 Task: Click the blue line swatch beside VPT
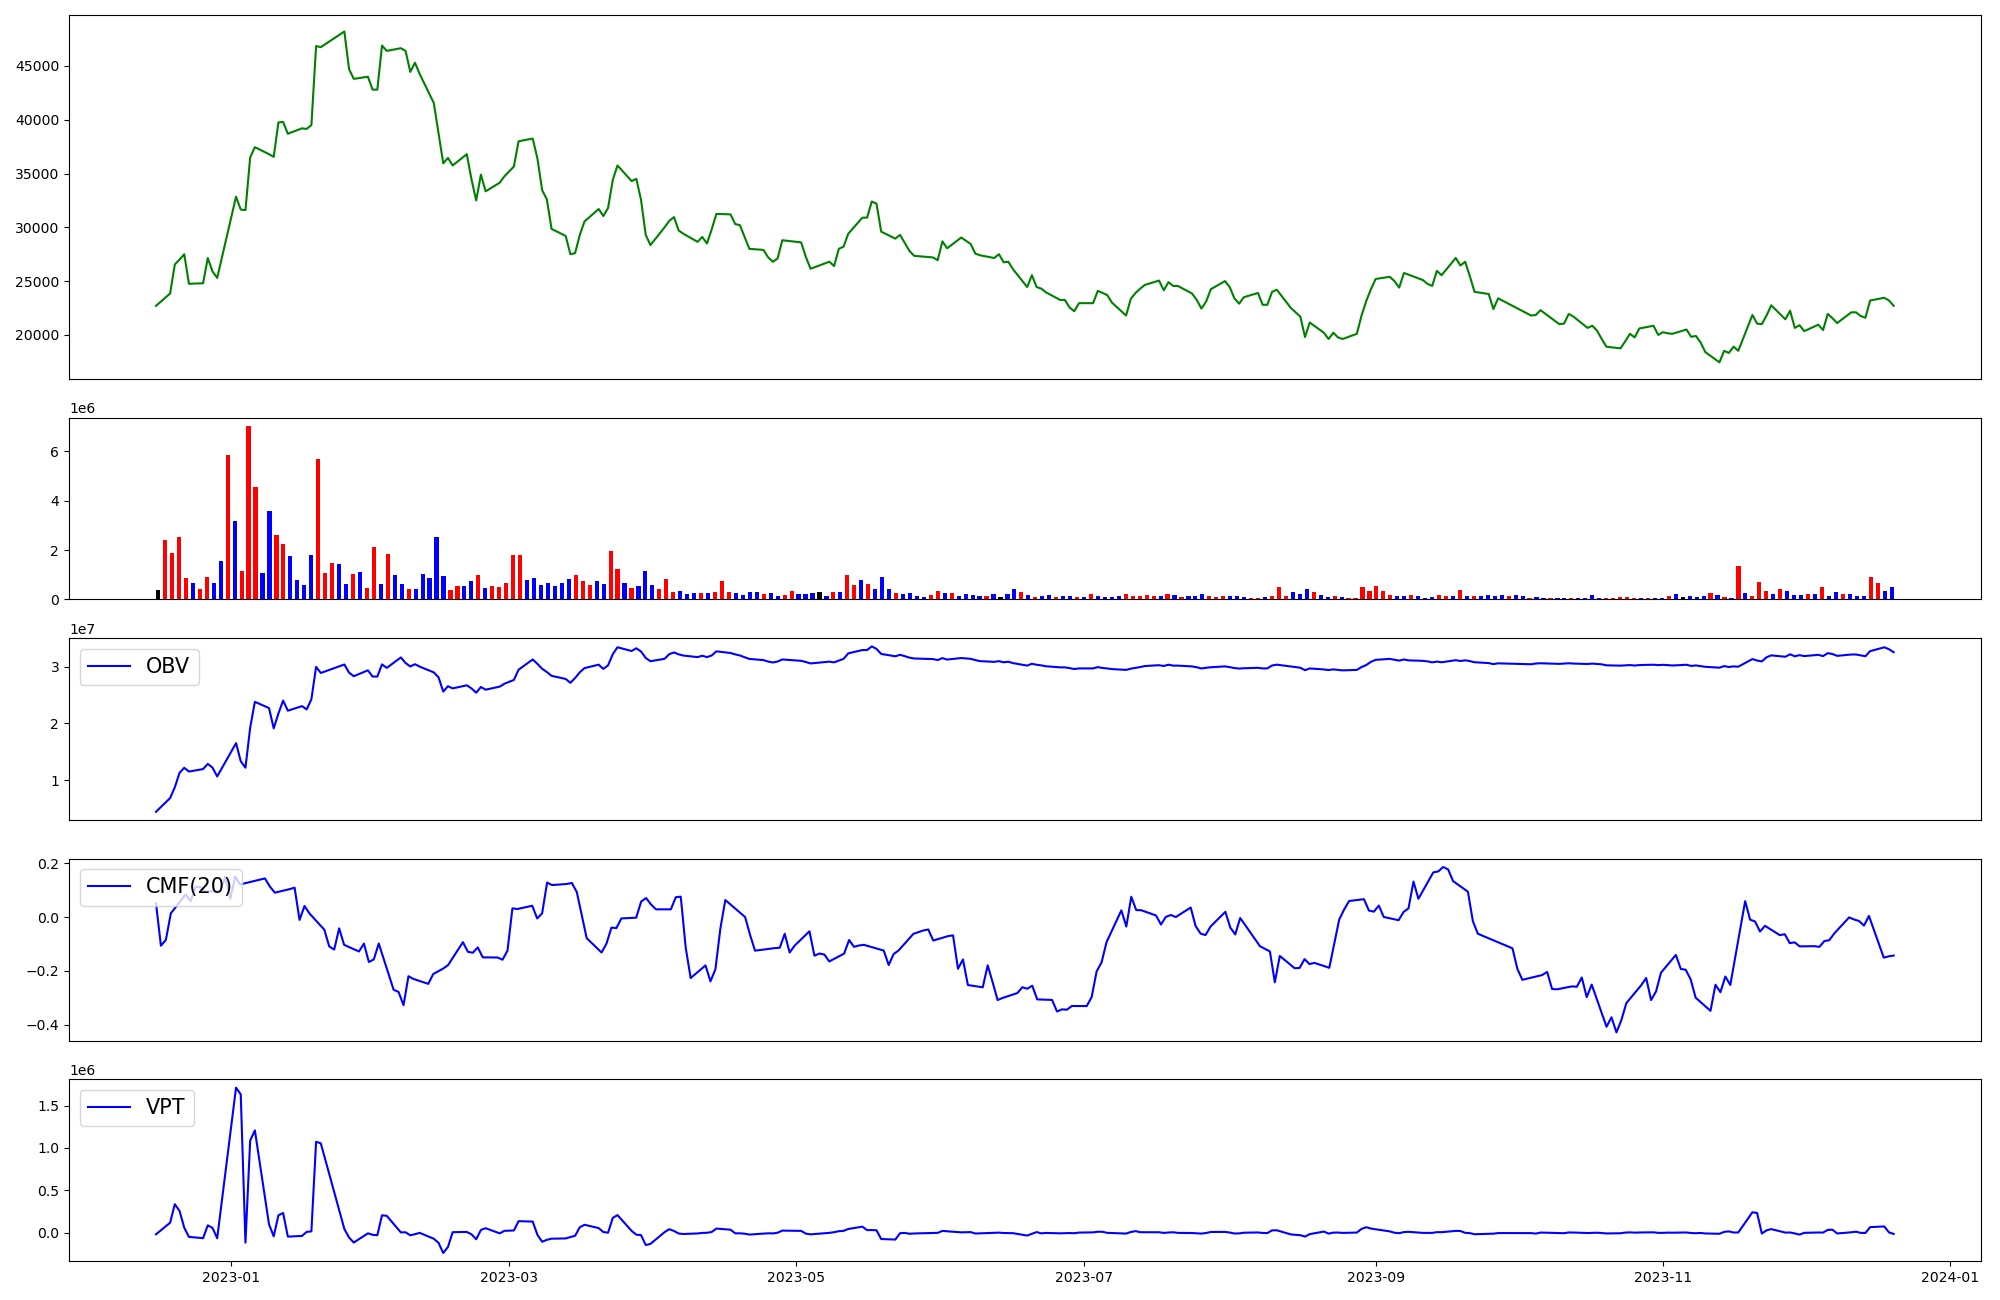(110, 1107)
